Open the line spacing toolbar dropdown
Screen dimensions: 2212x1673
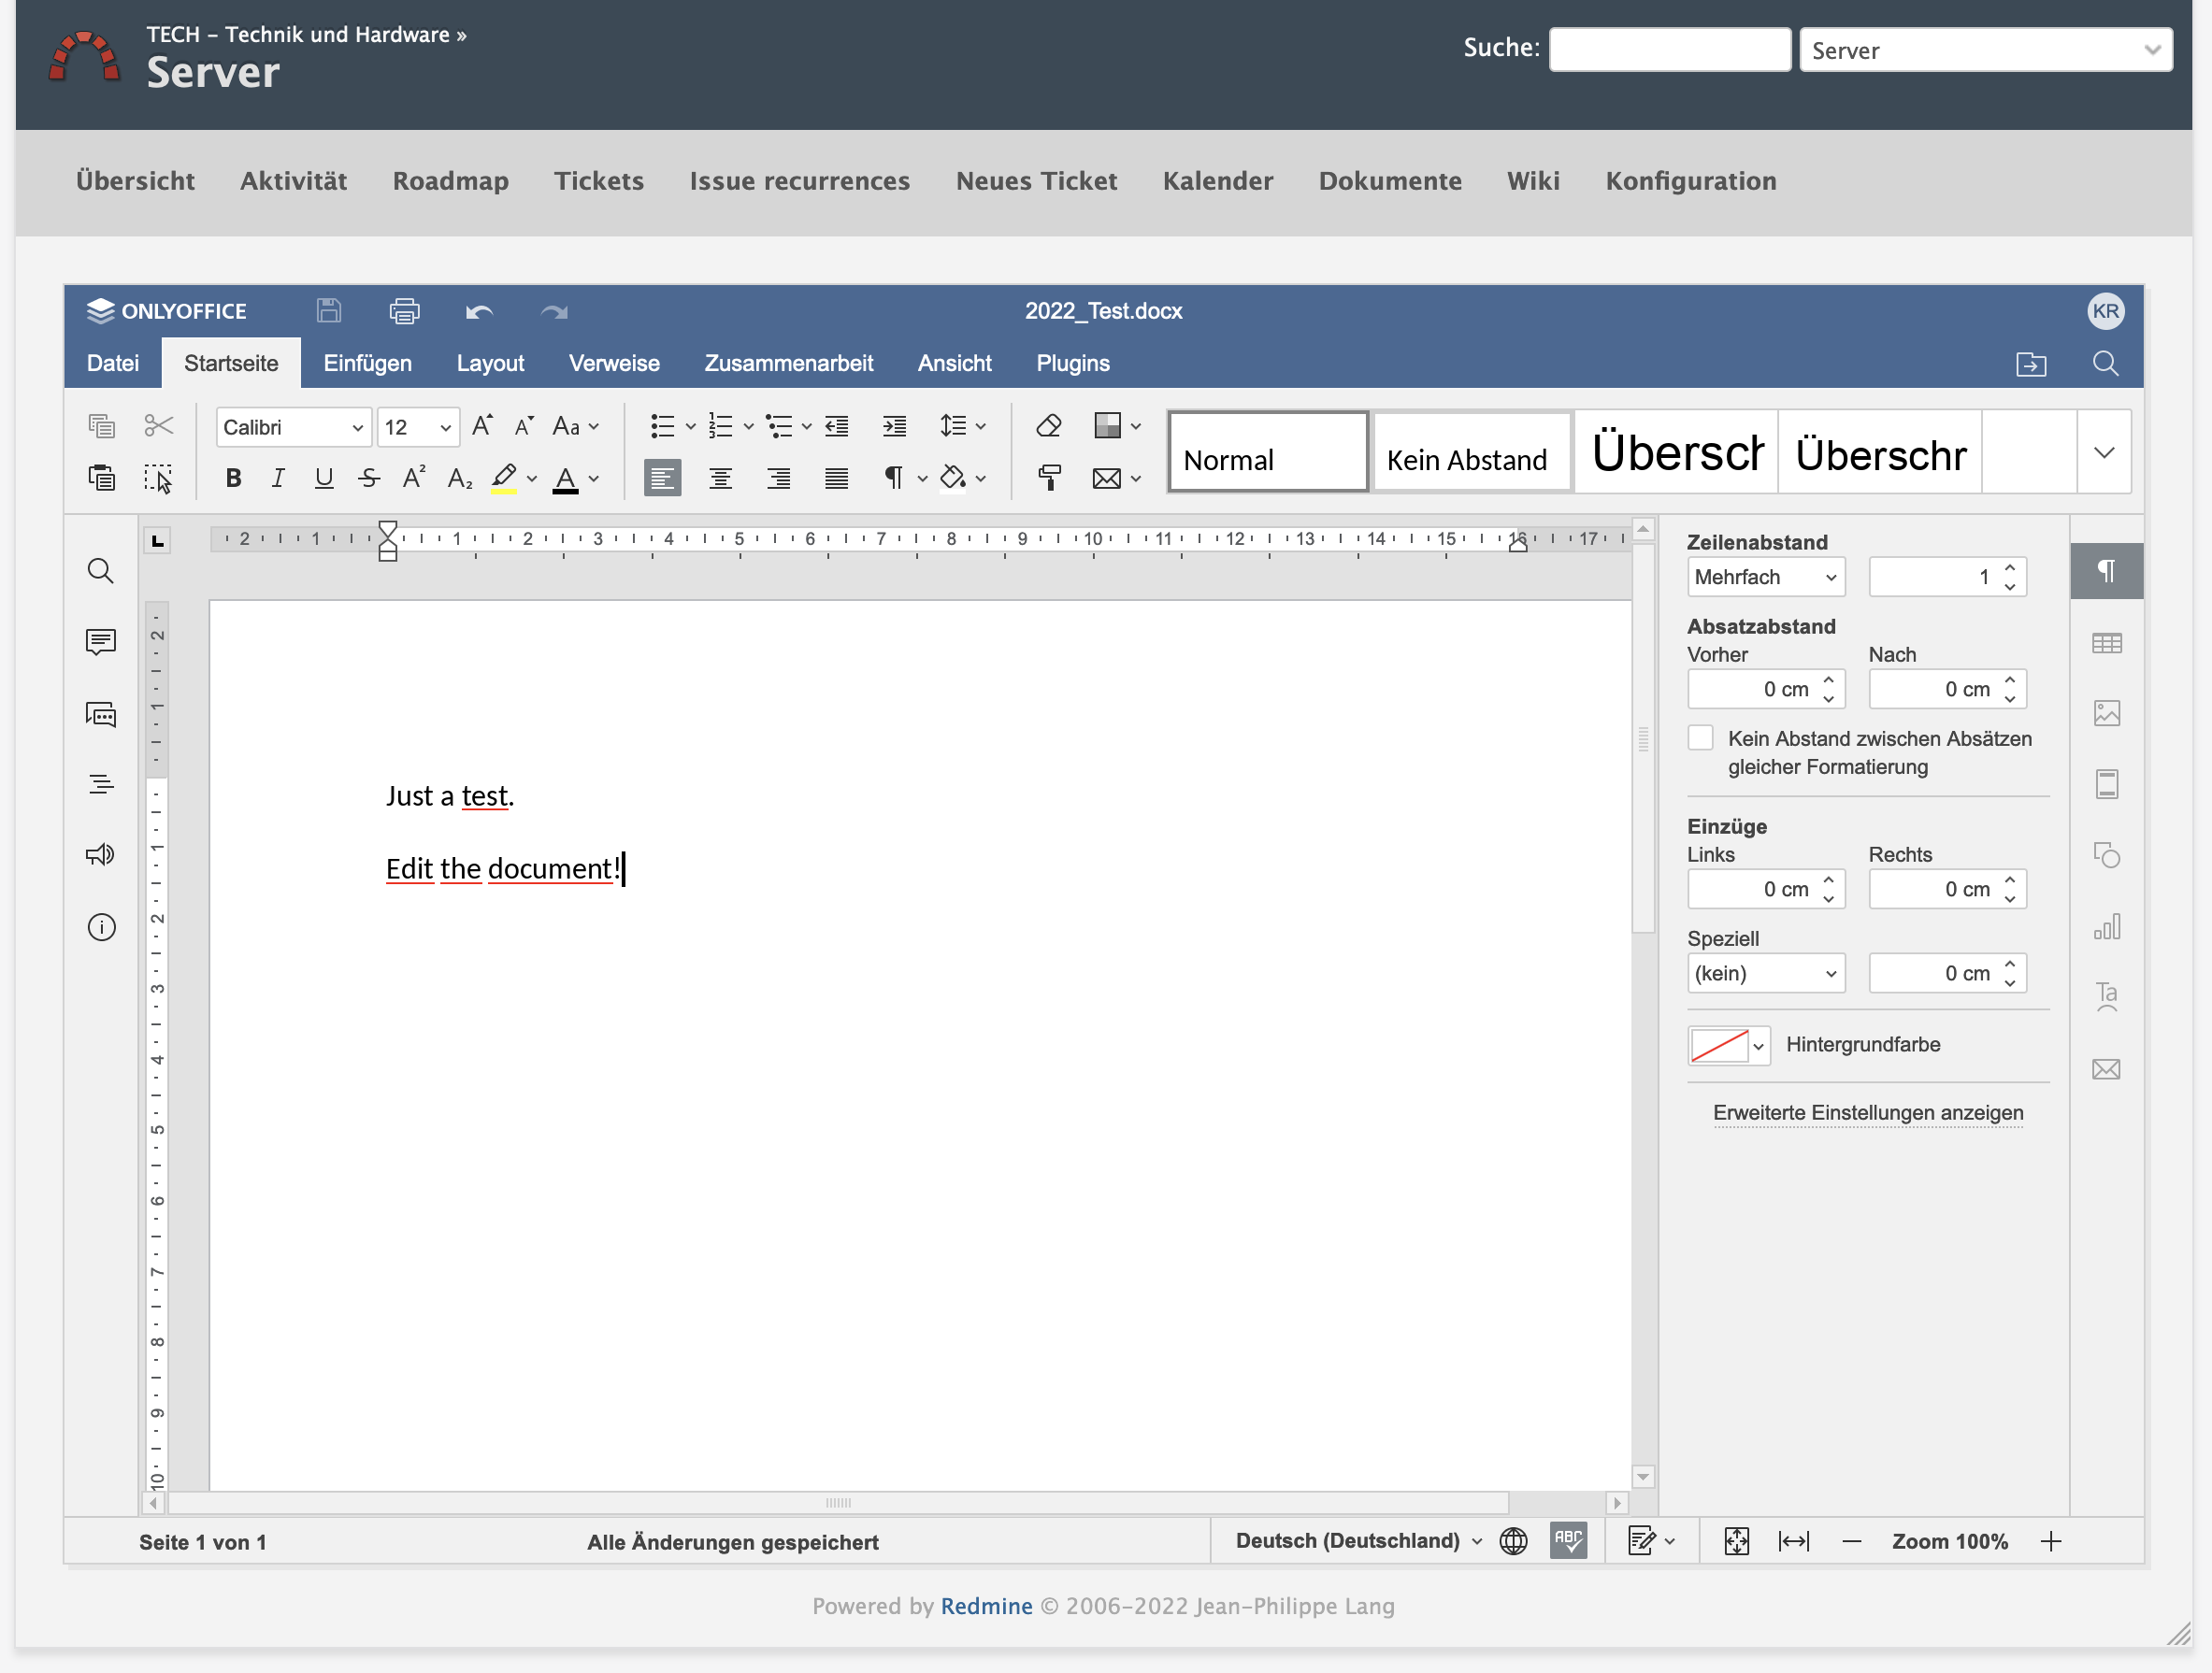[962, 426]
